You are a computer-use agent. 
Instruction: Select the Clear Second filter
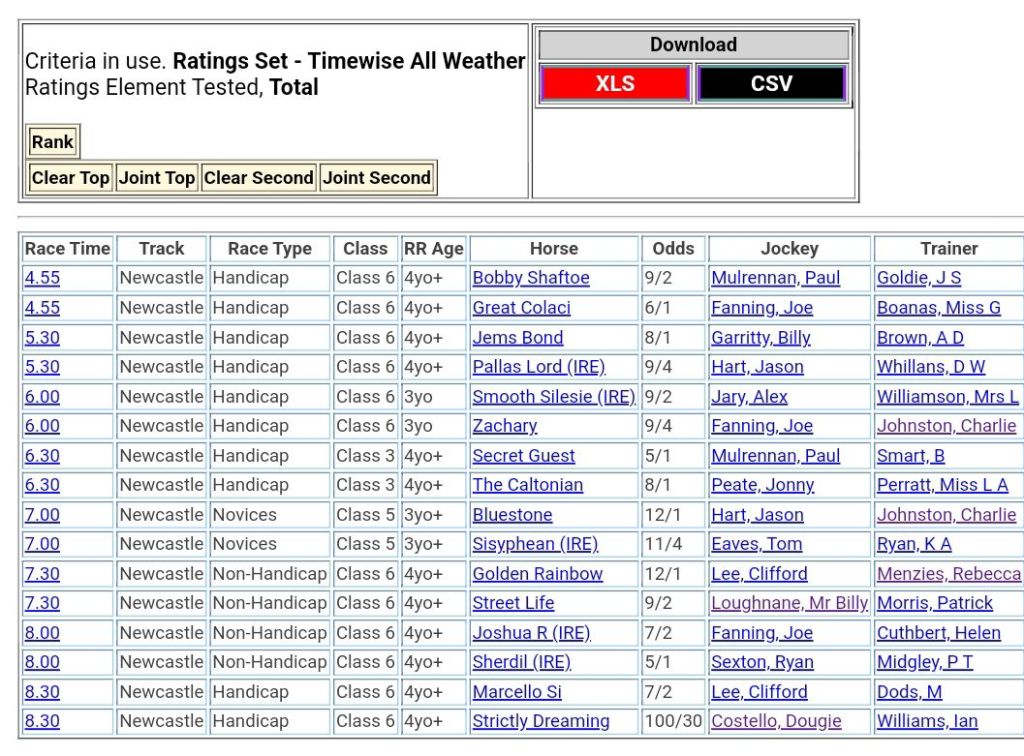258,178
